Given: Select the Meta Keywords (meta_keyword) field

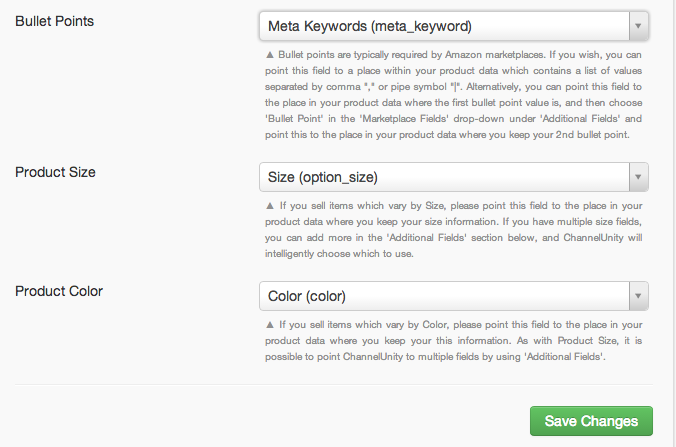Looking at the screenshot, I should [x=454, y=26].
